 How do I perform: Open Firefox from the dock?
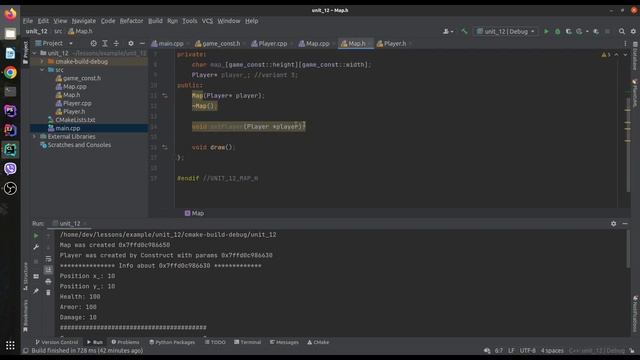pyautogui.click(x=10, y=14)
